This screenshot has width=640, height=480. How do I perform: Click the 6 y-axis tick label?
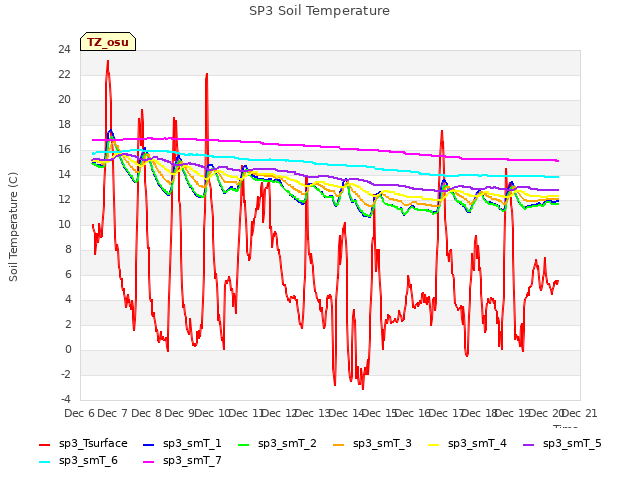[68, 275]
